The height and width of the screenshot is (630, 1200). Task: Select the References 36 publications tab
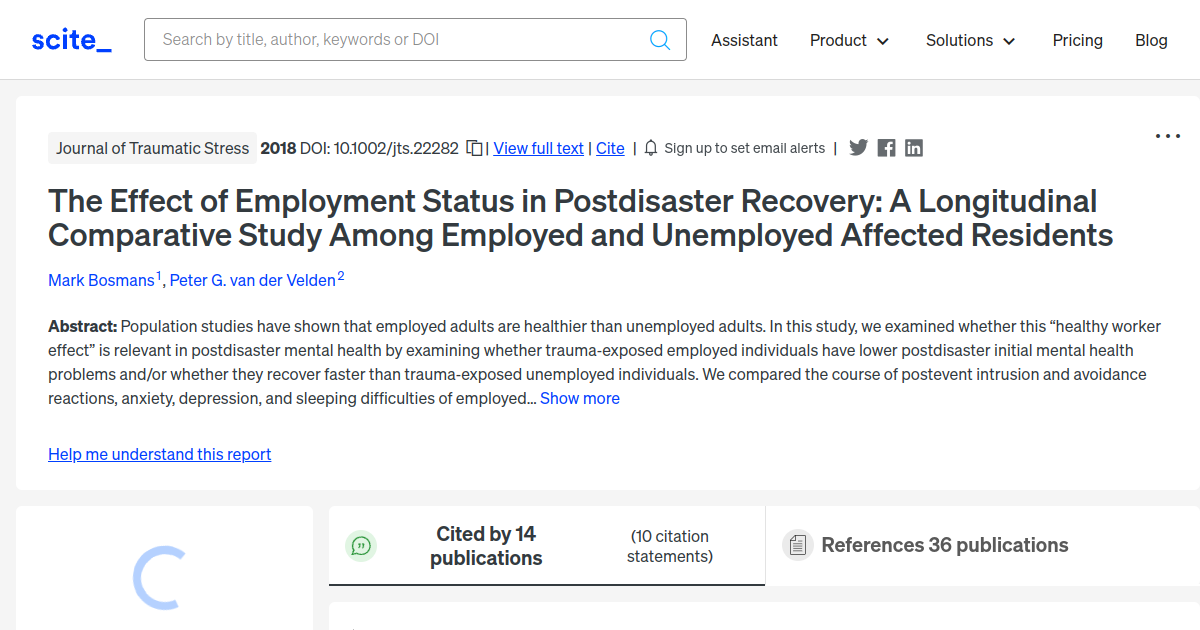pyautogui.click(x=945, y=545)
